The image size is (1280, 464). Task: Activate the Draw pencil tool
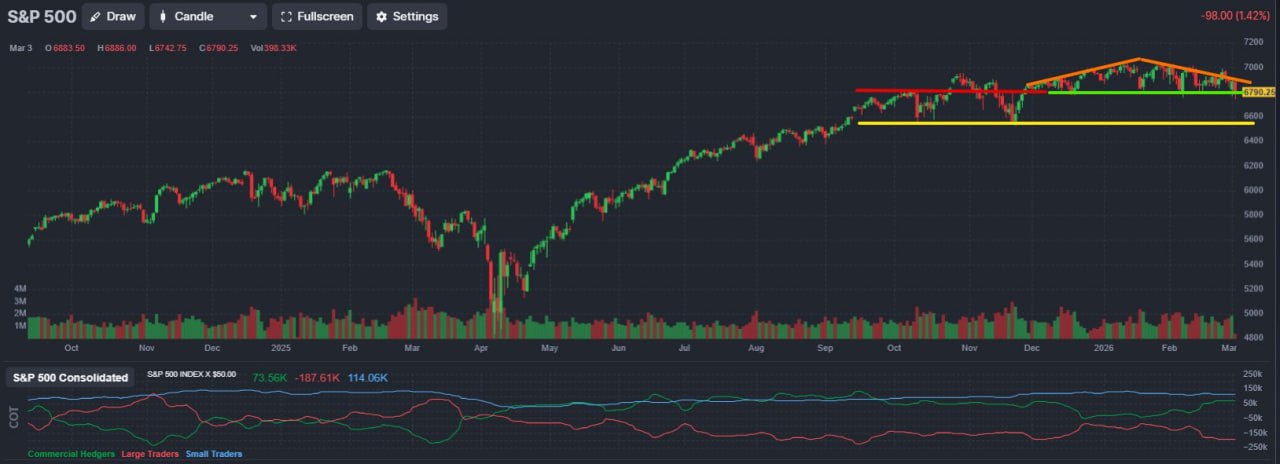pyautogui.click(x=113, y=17)
